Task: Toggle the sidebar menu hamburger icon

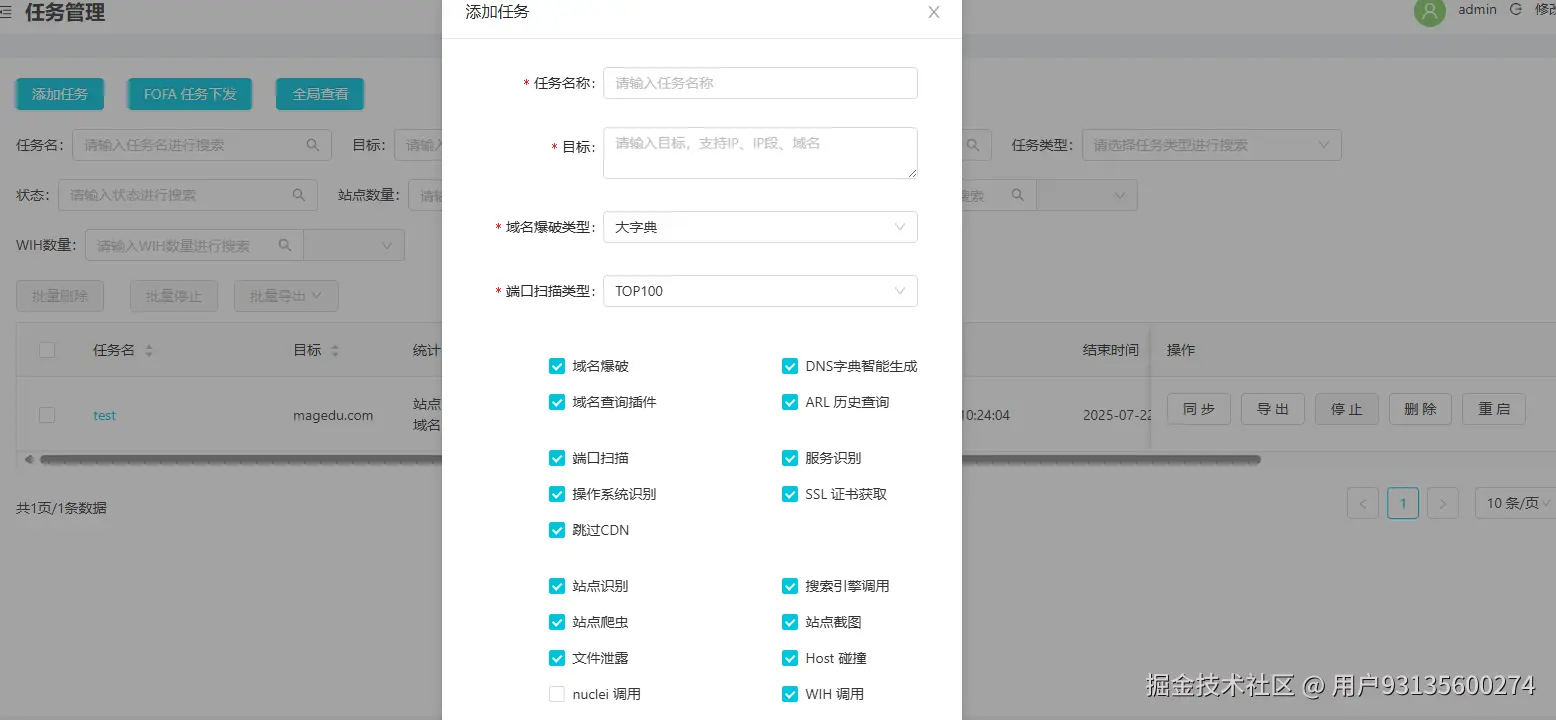Action: pos(6,12)
